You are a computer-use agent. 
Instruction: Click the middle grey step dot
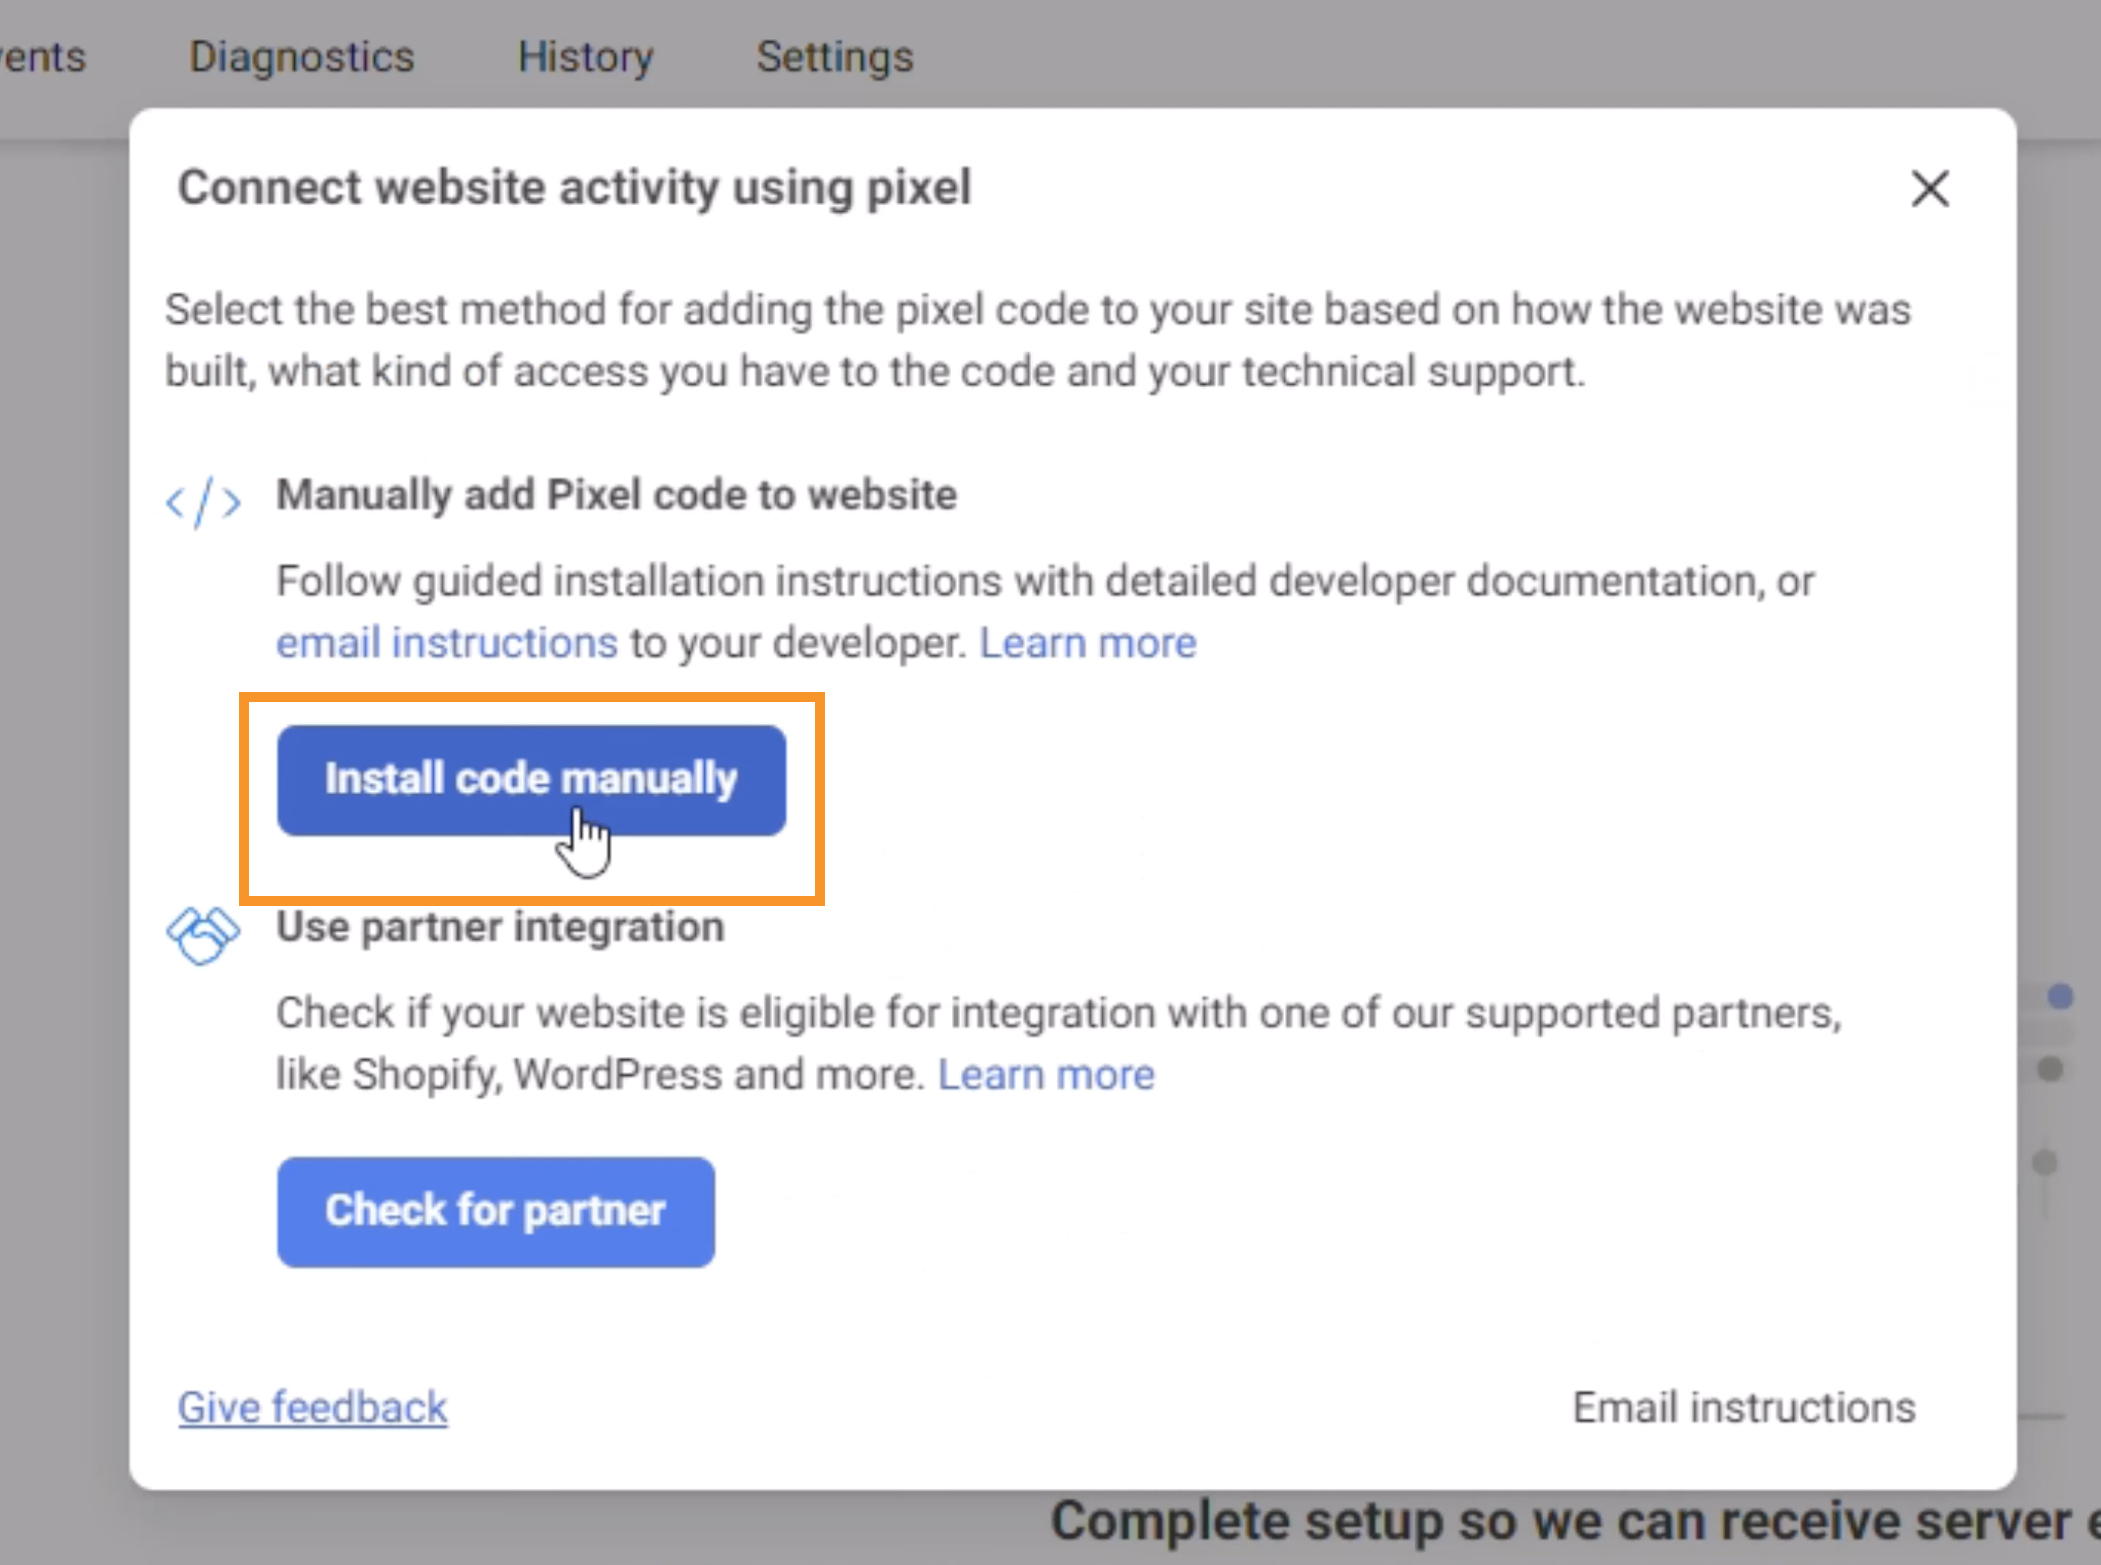(x=2050, y=1069)
